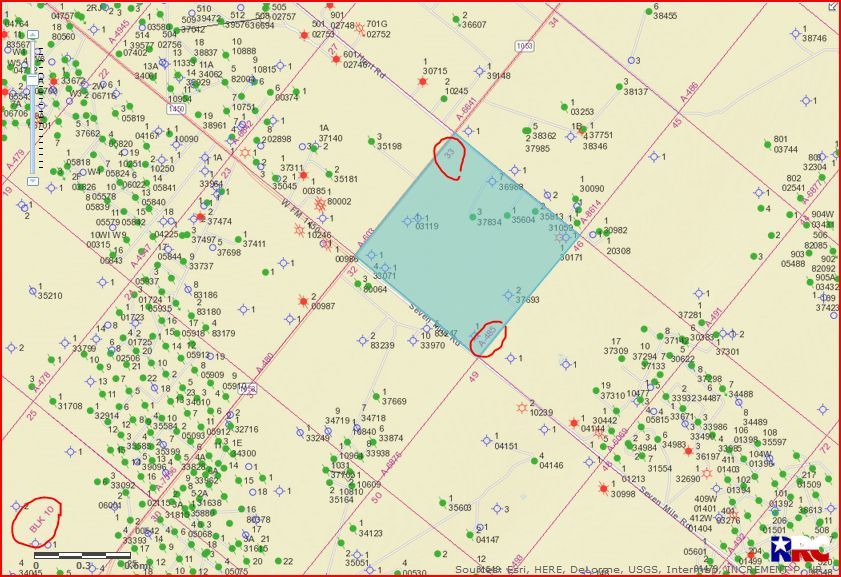Click the green well labeled 10245
This screenshot has width=841, height=577.
tap(444, 99)
